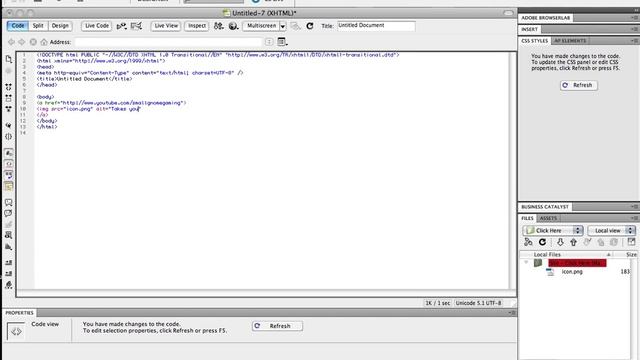
Task: Click Collapse Full Tag icon in coding toolbar
Action: point(9,87)
